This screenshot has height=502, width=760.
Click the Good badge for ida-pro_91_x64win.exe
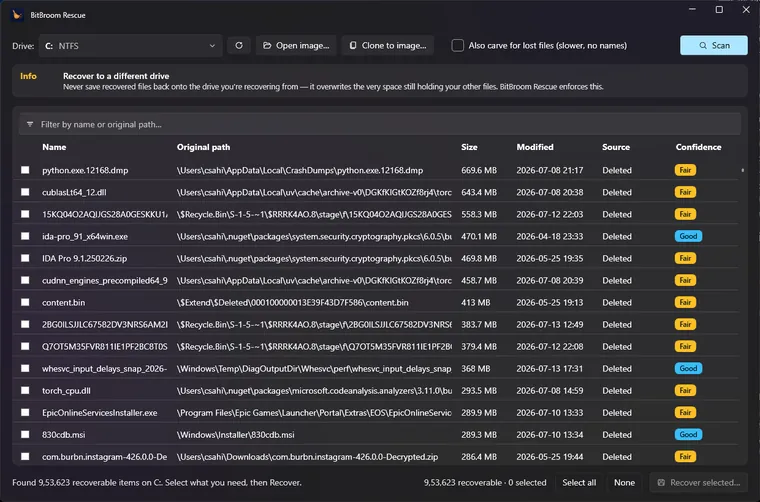coord(688,236)
